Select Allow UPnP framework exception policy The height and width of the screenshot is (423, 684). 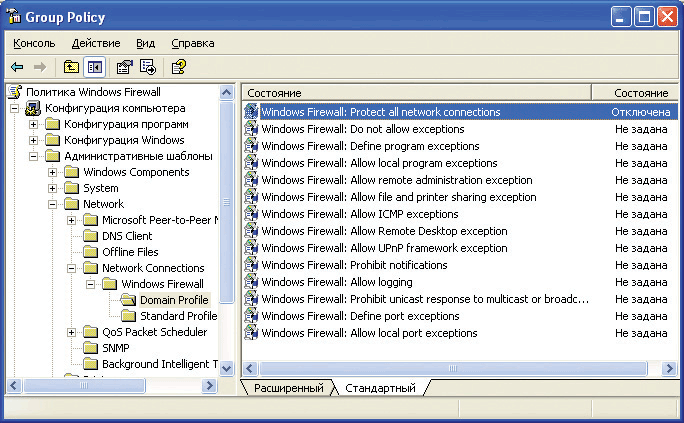(384, 248)
